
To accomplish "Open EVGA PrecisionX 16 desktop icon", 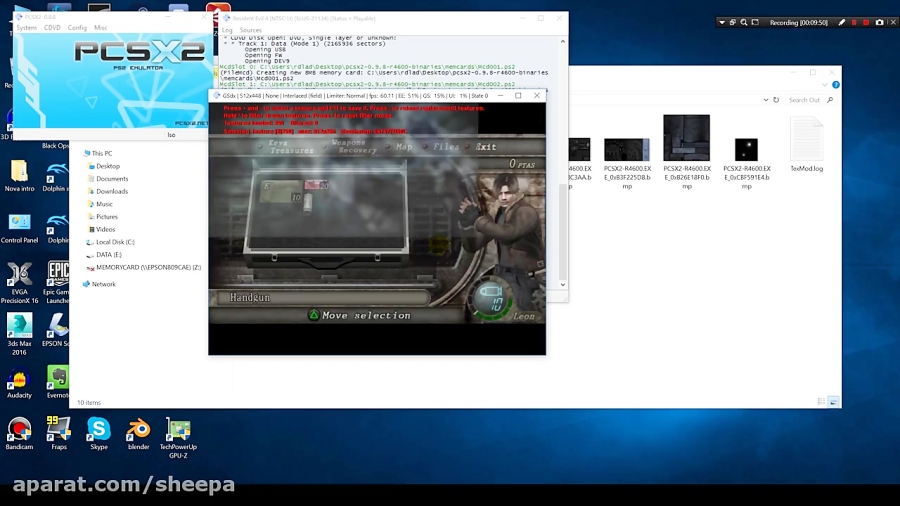I will pyautogui.click(x=20, y=282).
